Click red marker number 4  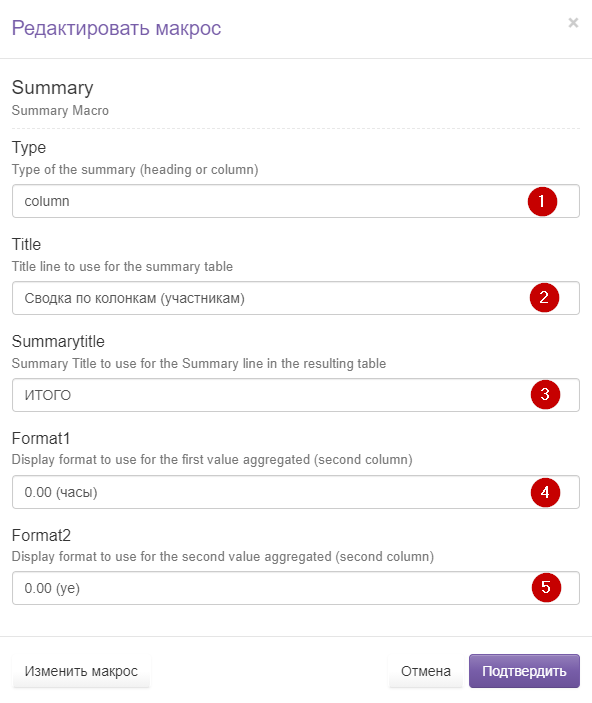click(x=545, y=492)
